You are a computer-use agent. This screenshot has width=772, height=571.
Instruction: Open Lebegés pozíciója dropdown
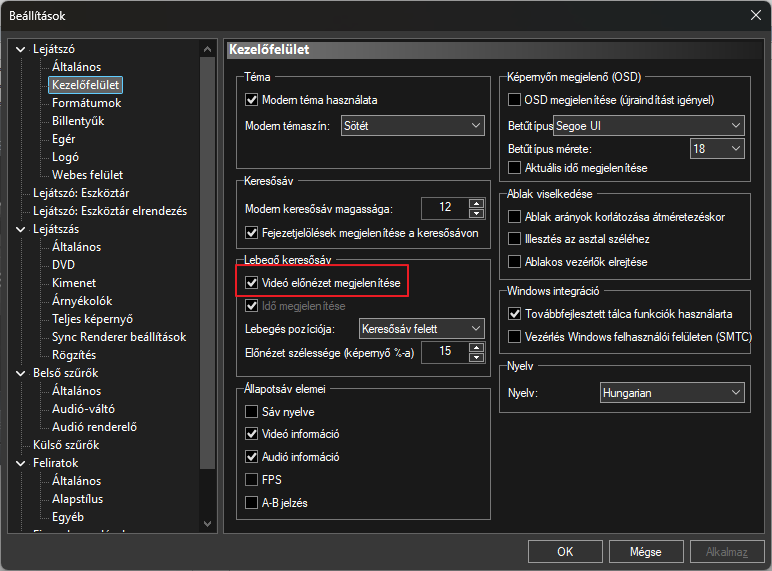click(421, 328)
